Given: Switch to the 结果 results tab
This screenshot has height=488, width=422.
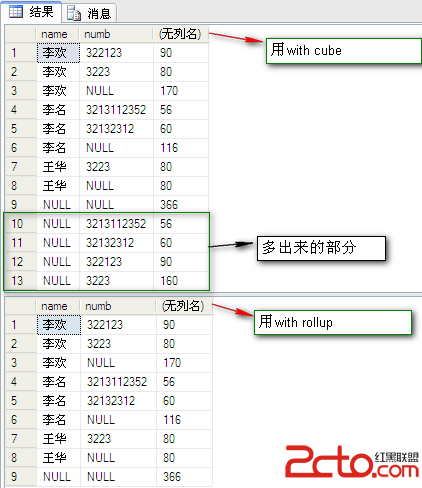Looking at the screenshot, I should [31, 12].
